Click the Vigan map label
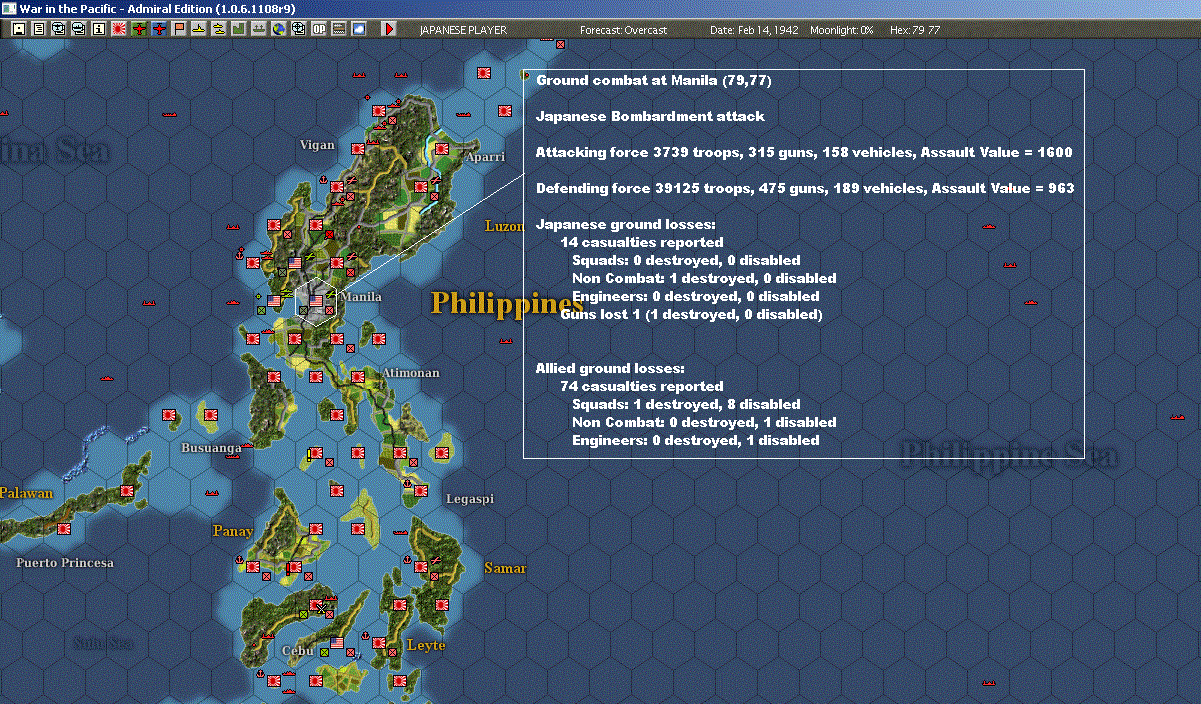The height and width of the screenshot is (704, 1201). point(317,145)
